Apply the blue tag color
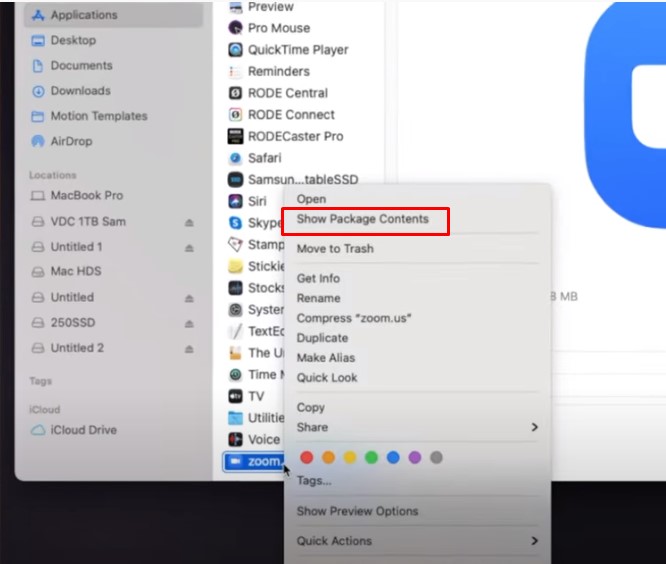666x564 pixels. click(393, 458)
